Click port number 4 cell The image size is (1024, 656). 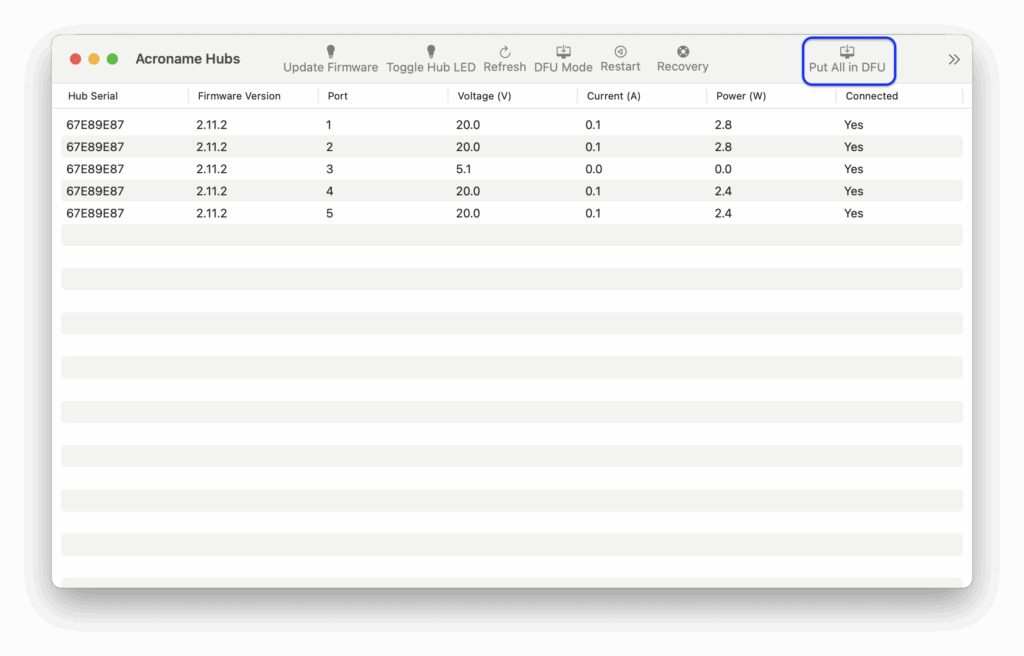(x=330, y=191)
